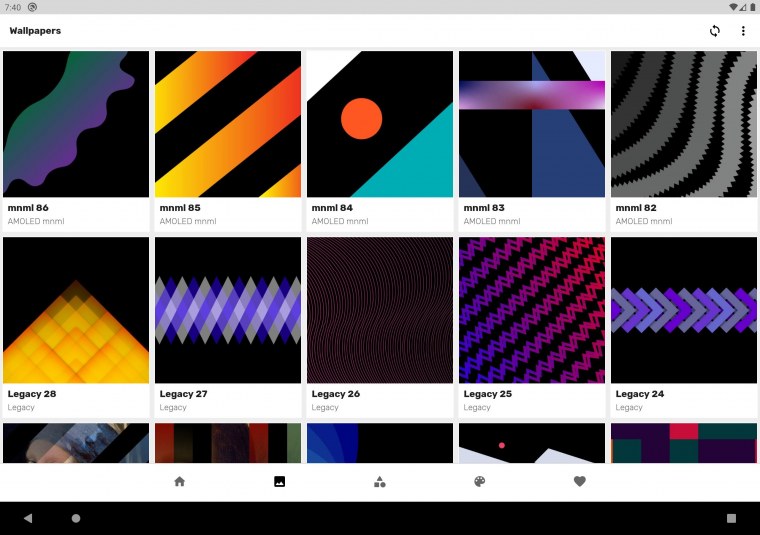Pick the grey wavy mnml 82 wallpaper

pos(684,124)
